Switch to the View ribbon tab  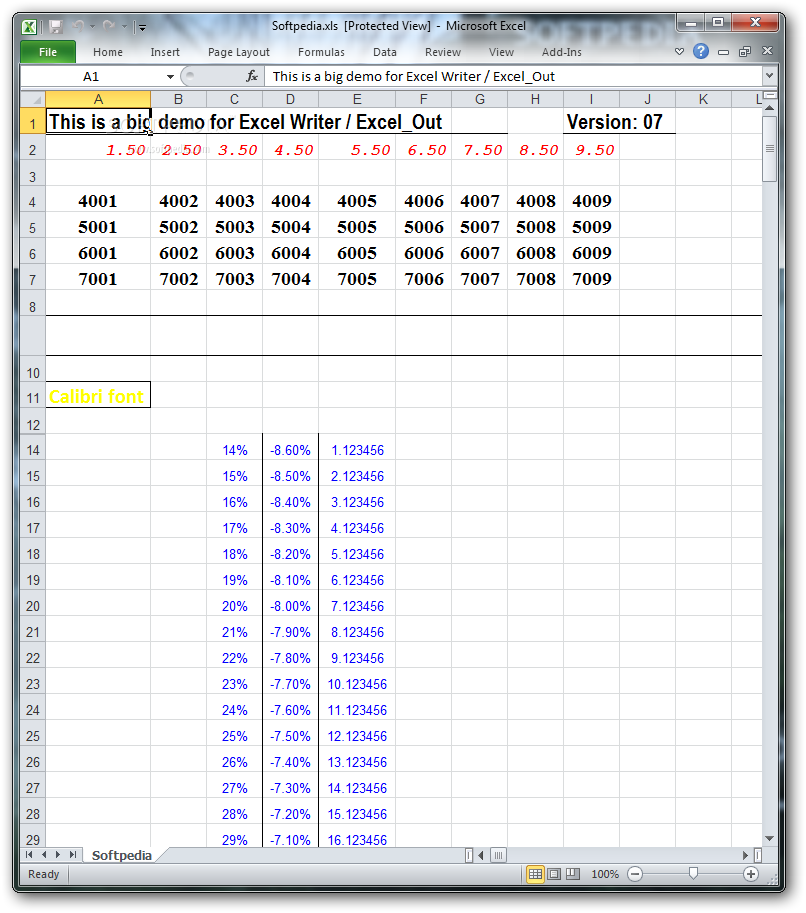click(501, 52)
